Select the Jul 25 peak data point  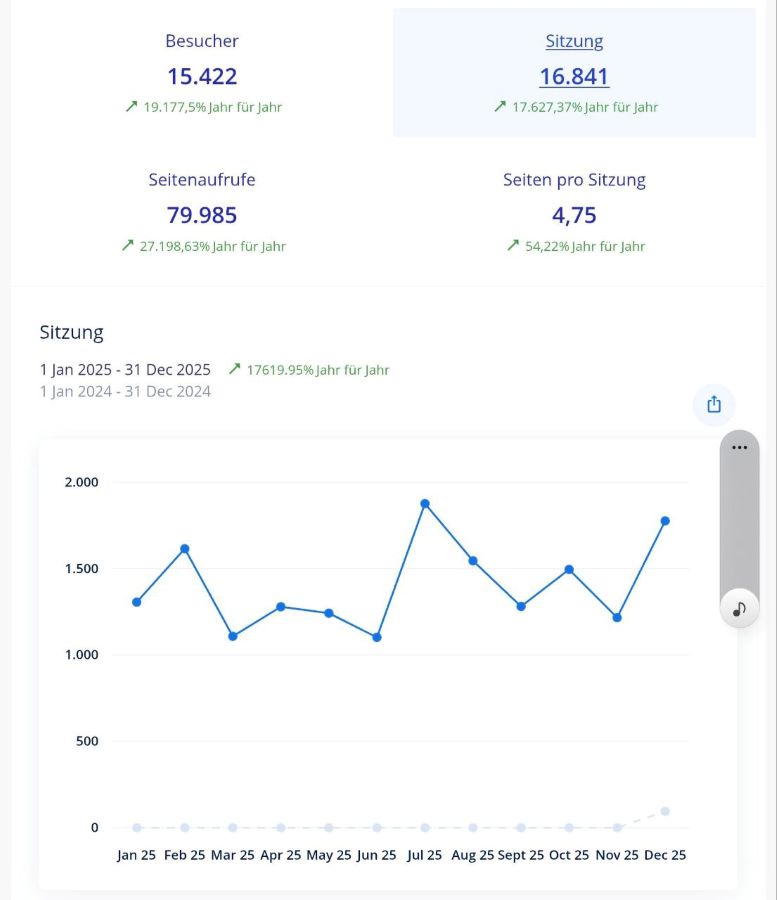(x=425, y=504)
